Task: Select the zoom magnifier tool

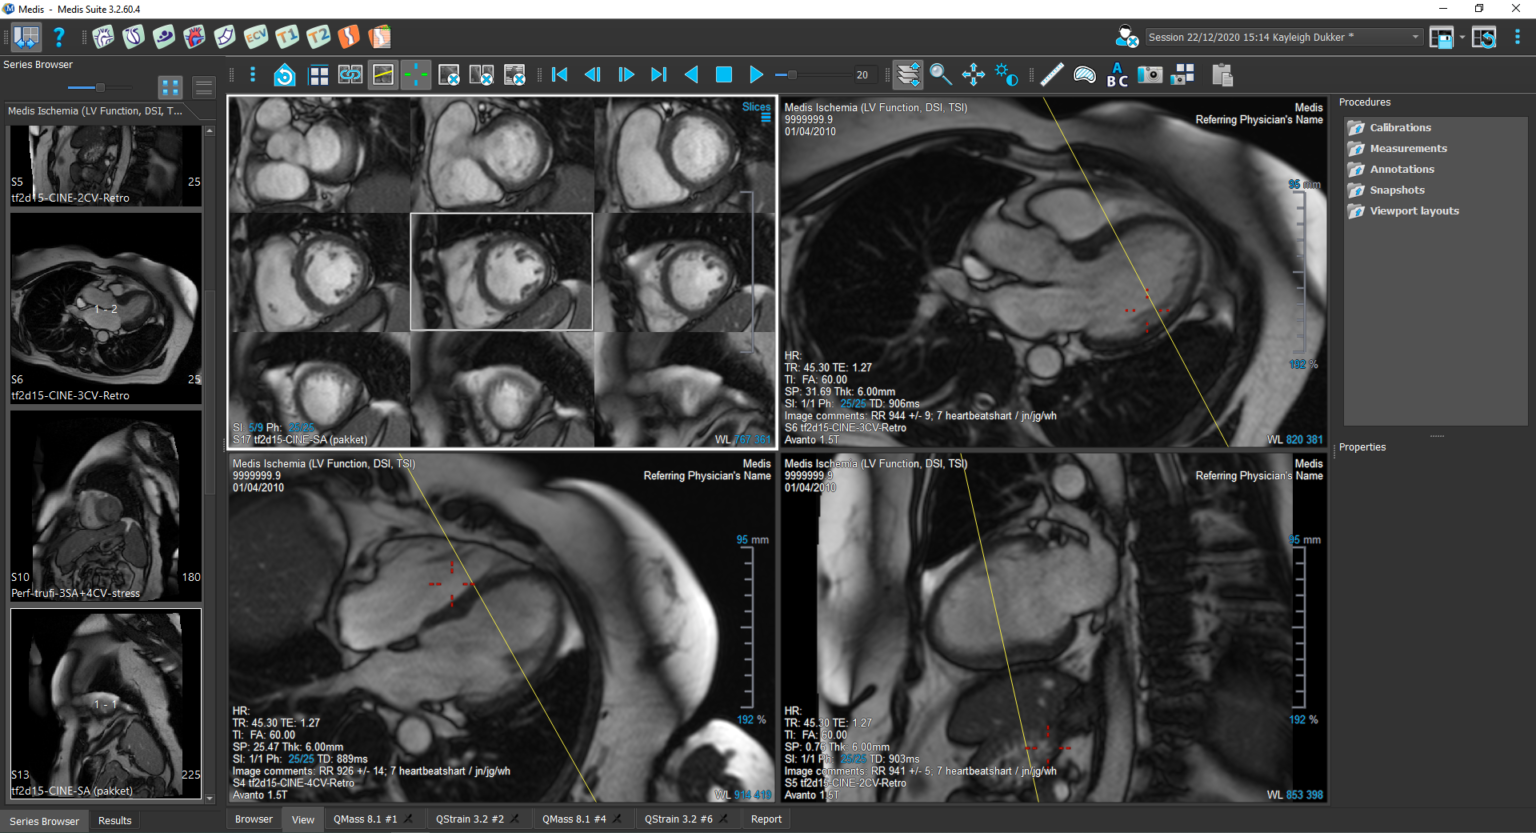Action: [x=940, y=75]
